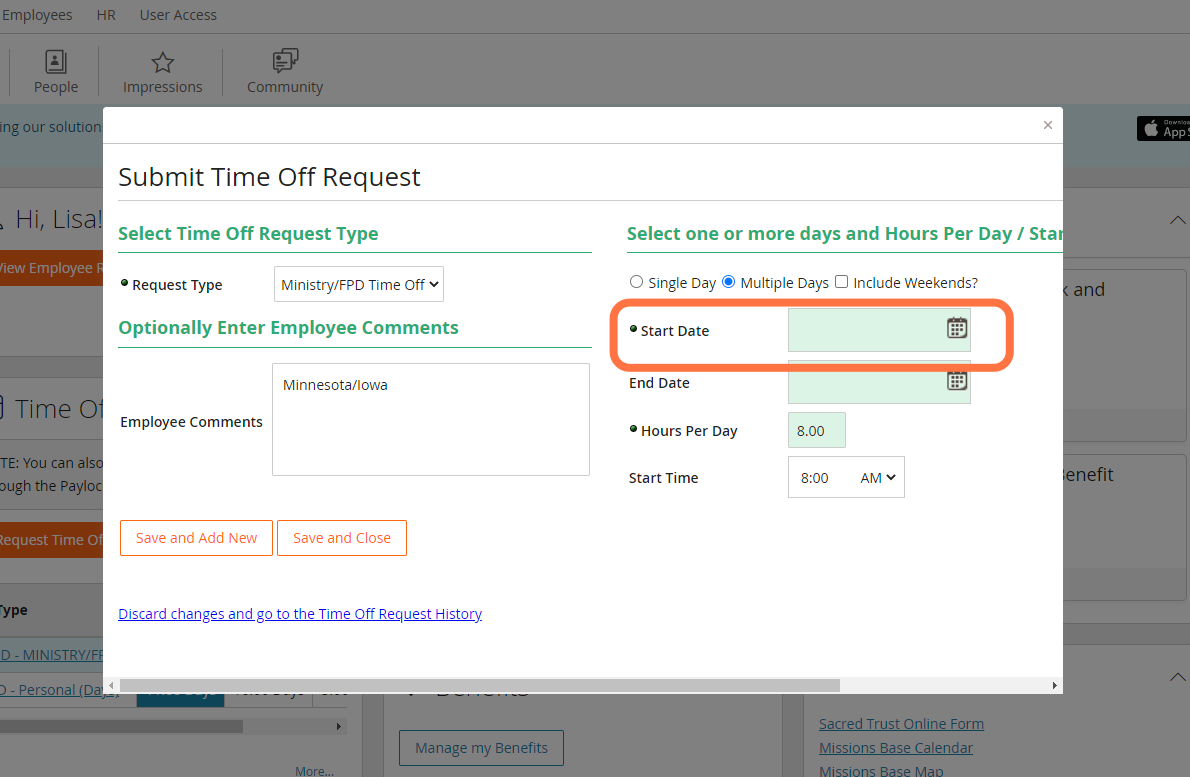
Task: Open the Community chat icon
Action: click(x=285, y=61)
